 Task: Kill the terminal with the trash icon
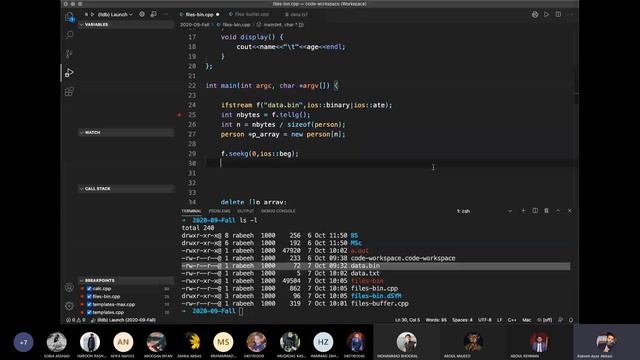546,211
